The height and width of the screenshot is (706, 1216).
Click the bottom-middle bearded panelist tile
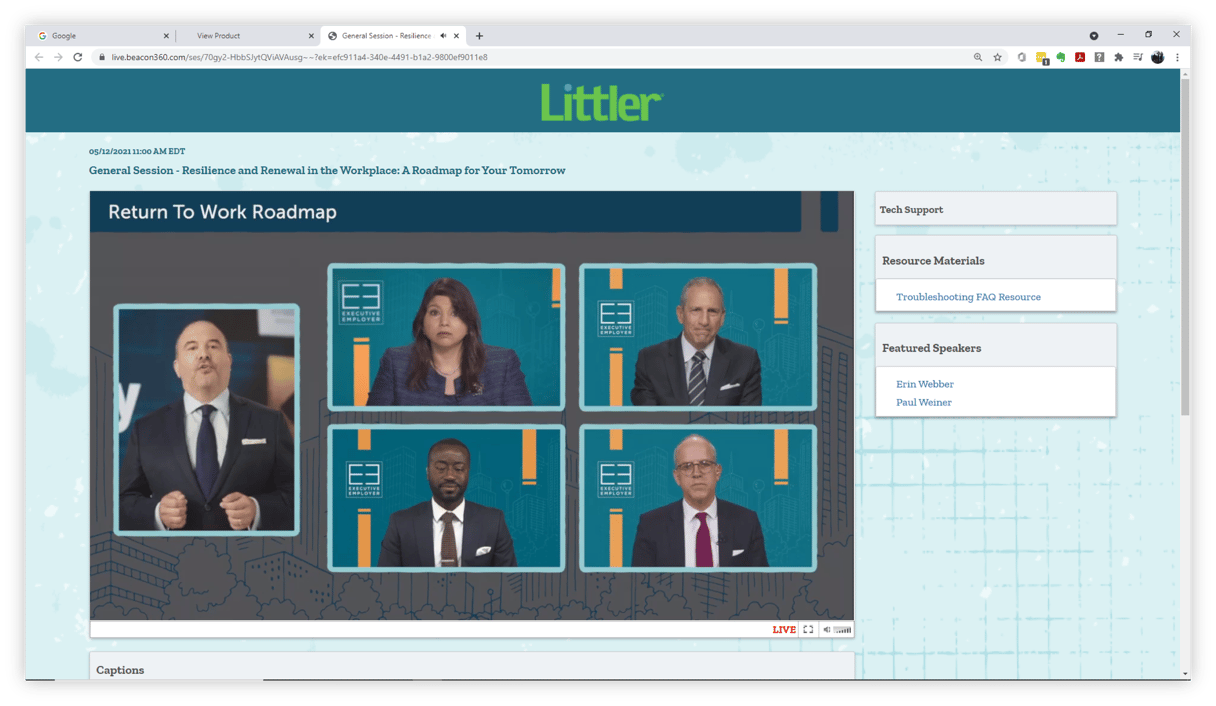click(x=446, y=498)
